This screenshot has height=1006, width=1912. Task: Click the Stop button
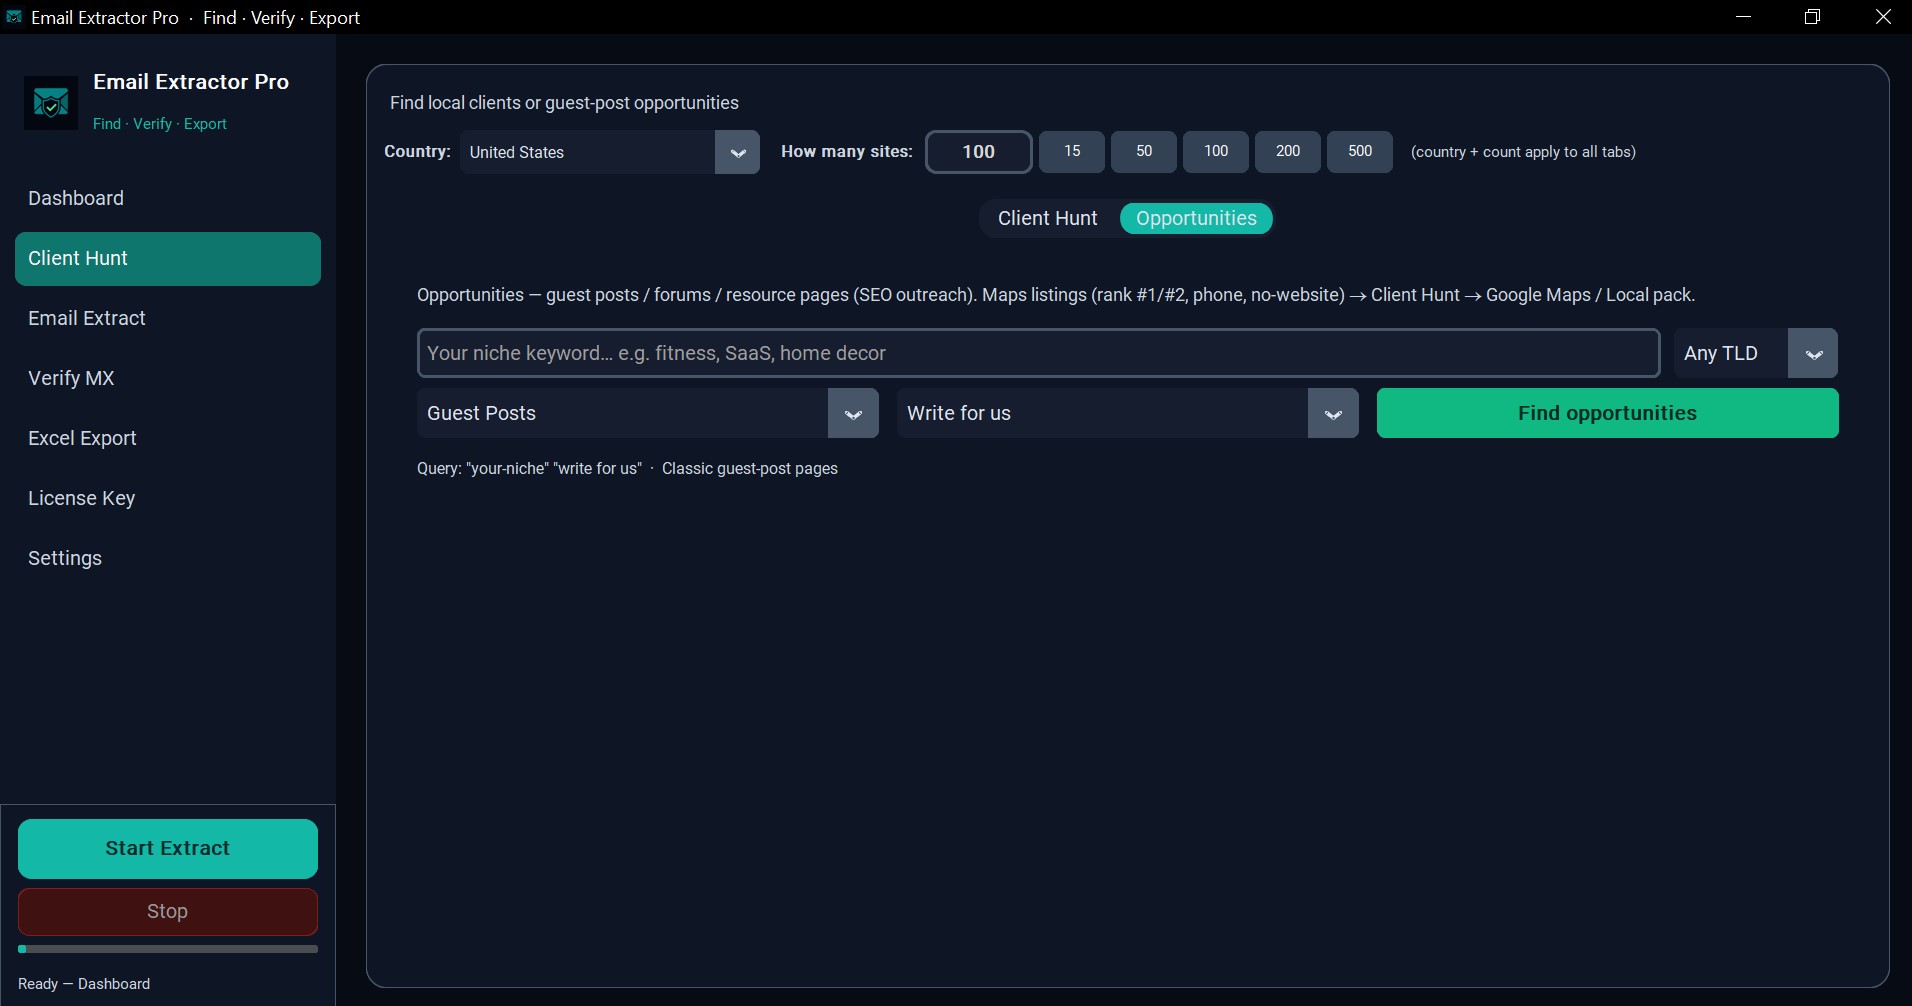pos(168,912)
